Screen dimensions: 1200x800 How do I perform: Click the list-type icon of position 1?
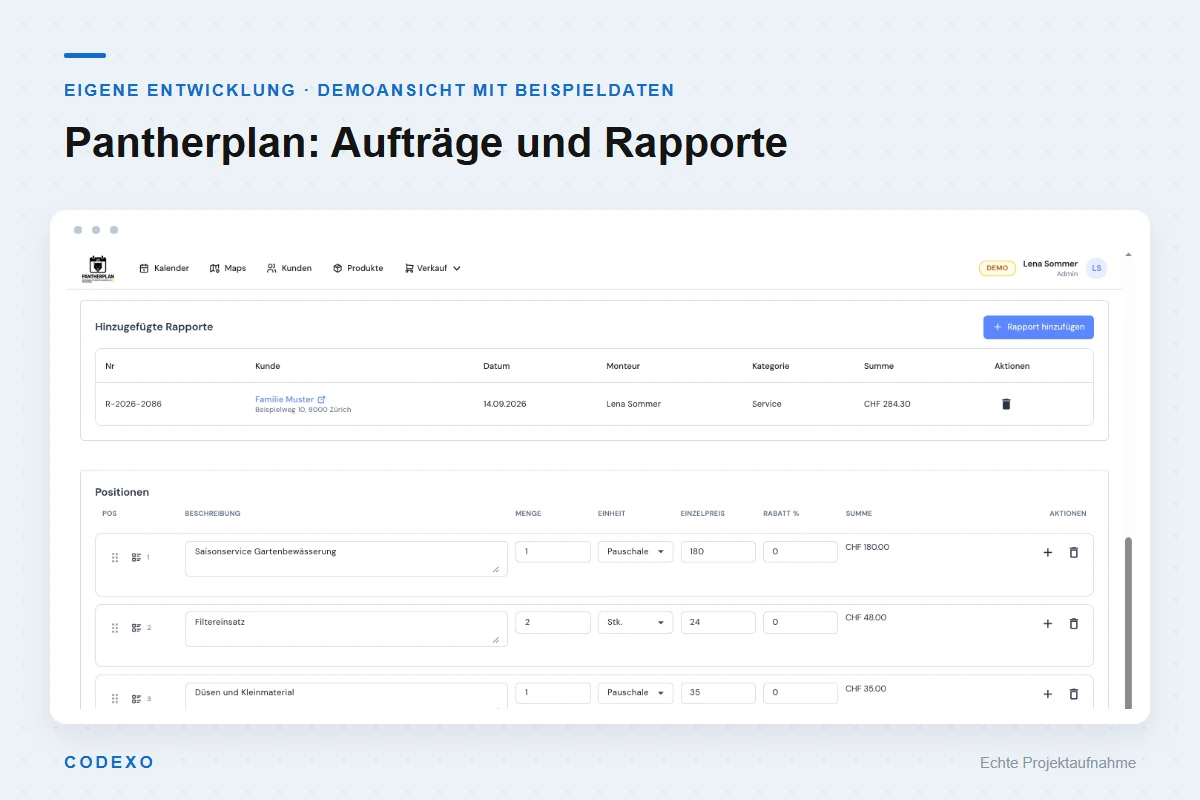[136, 557]
